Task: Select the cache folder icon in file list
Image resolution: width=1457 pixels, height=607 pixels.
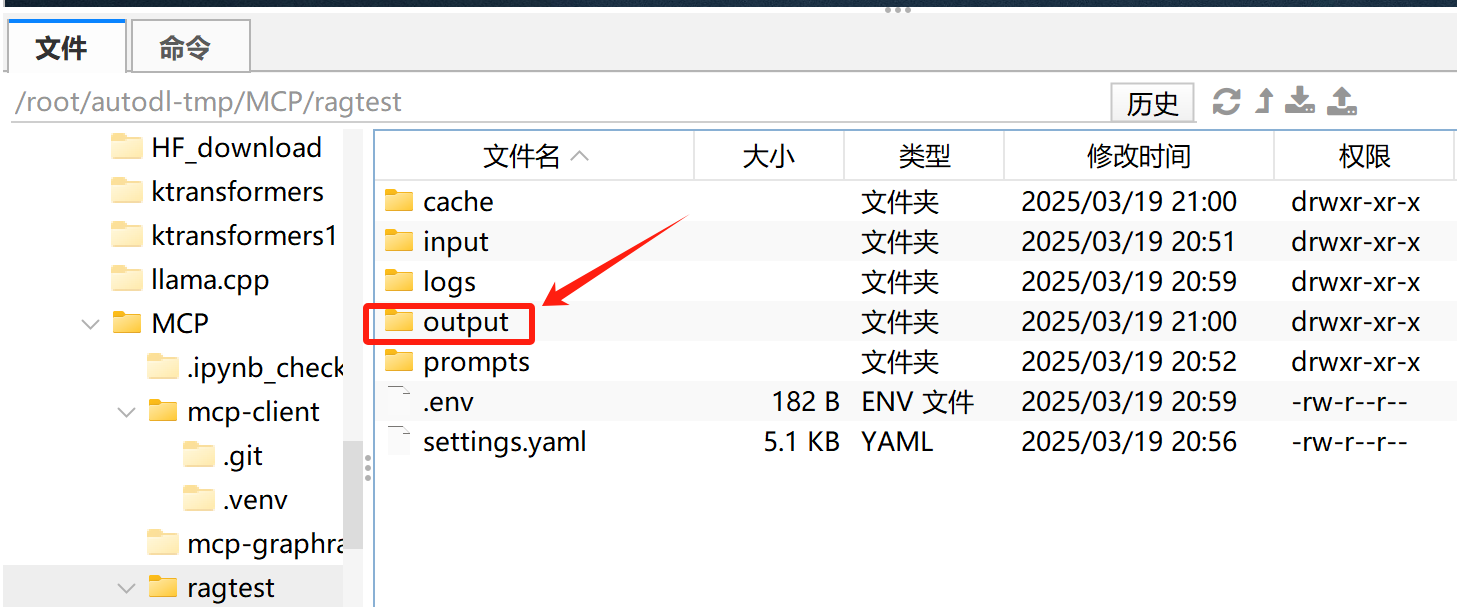Action: [399, 201]
